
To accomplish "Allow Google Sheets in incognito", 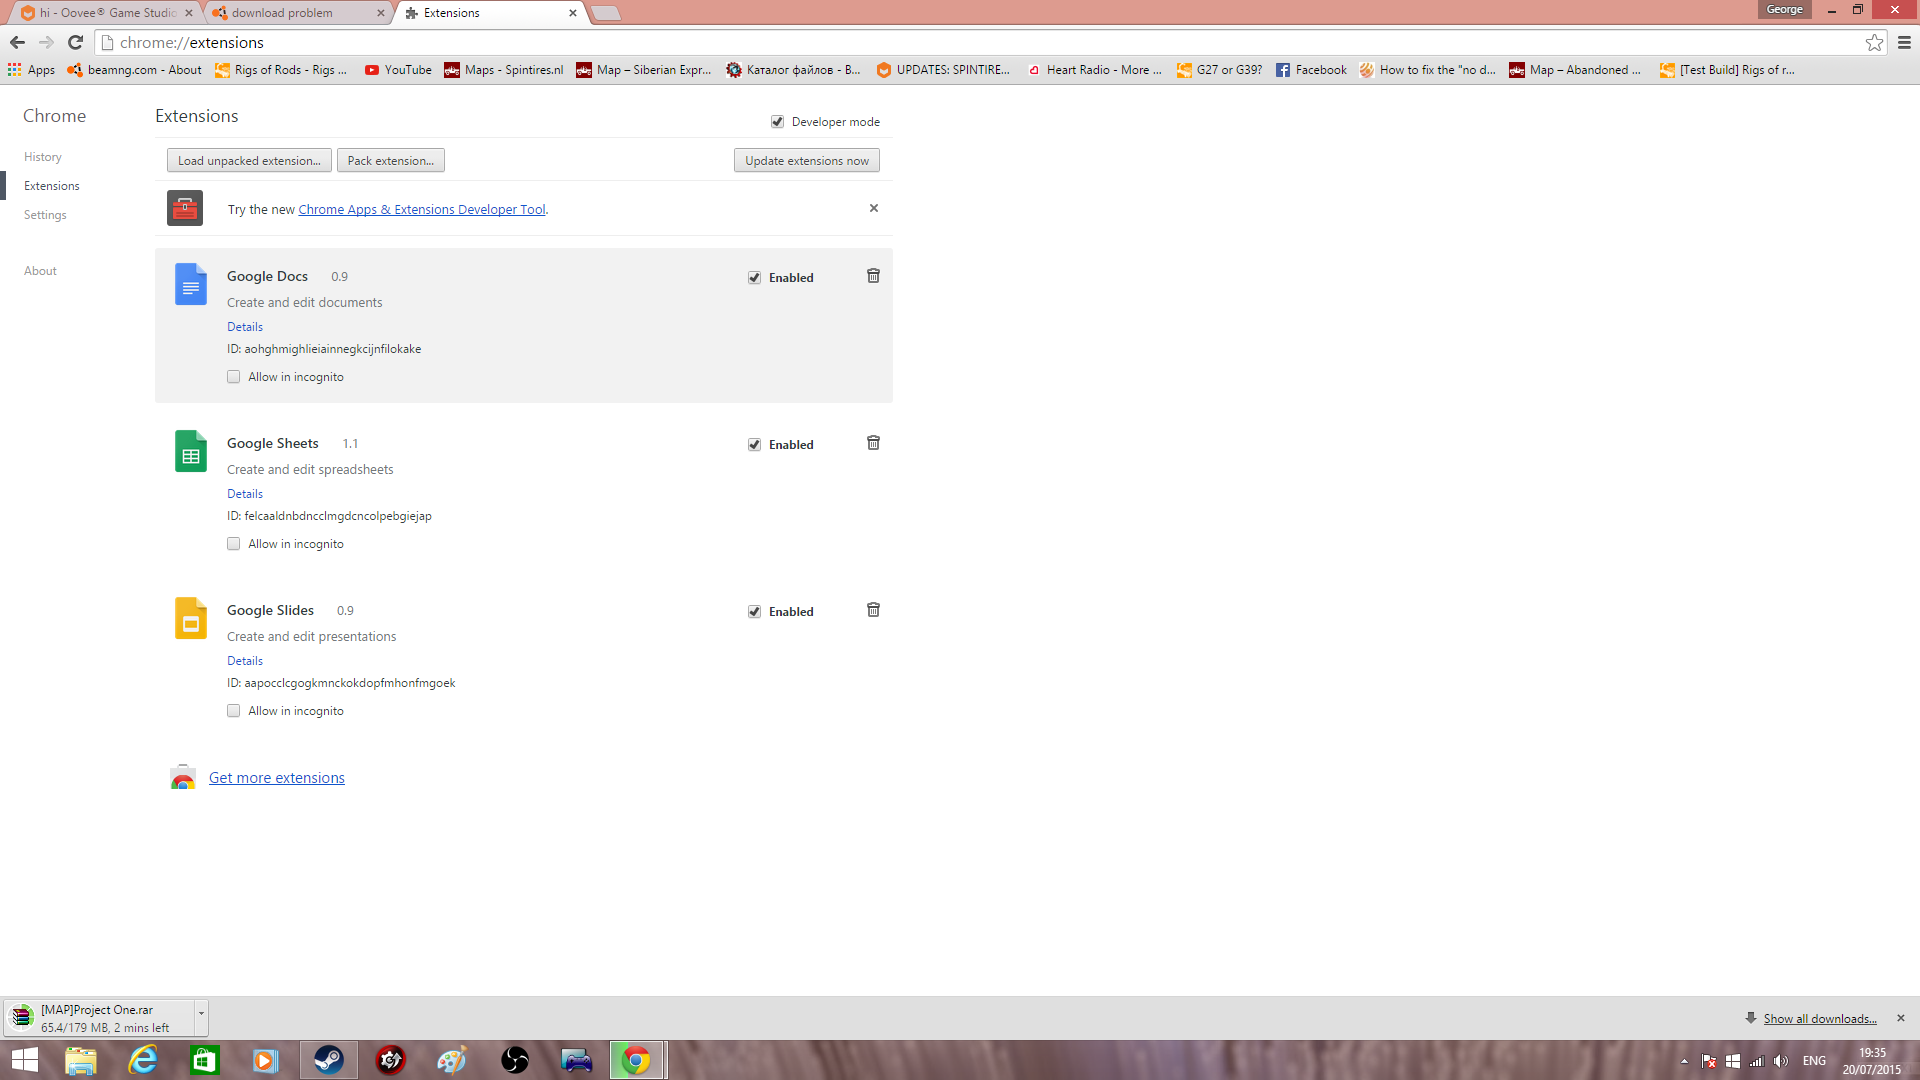I will [233, 544].
